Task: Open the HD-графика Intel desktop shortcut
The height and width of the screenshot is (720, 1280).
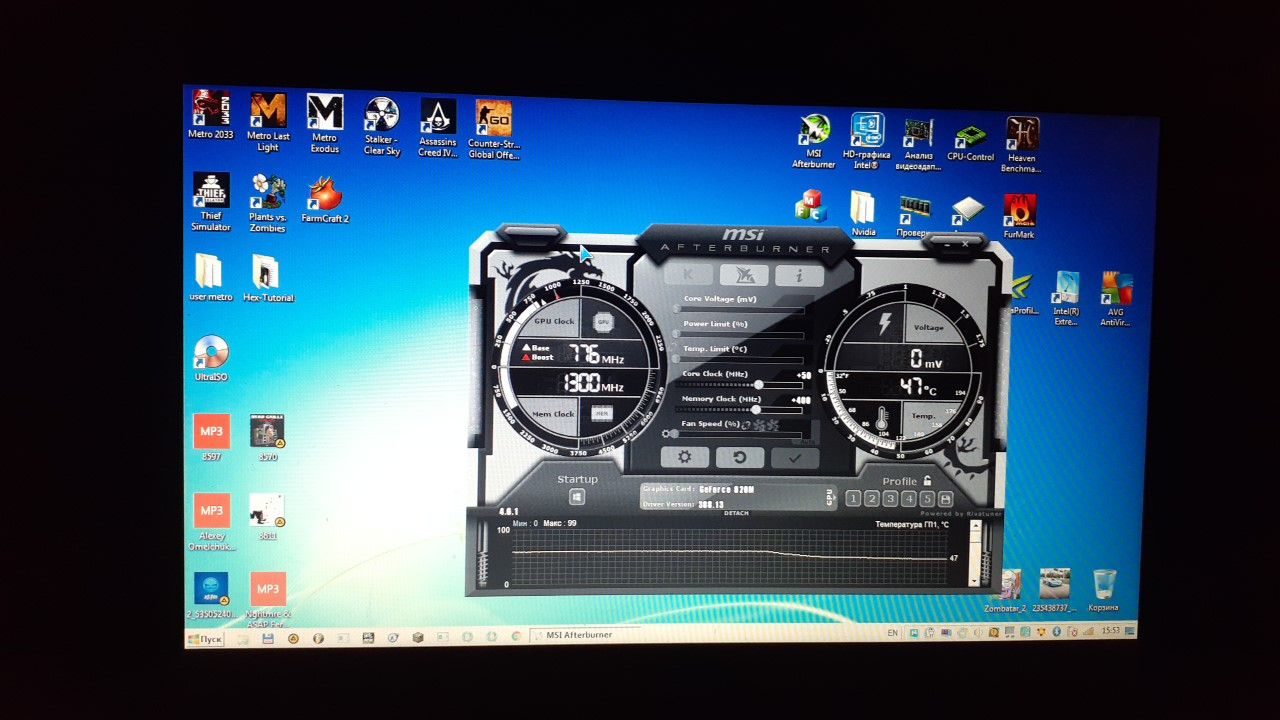Action: pyautogui.click(x=867, y=141)
